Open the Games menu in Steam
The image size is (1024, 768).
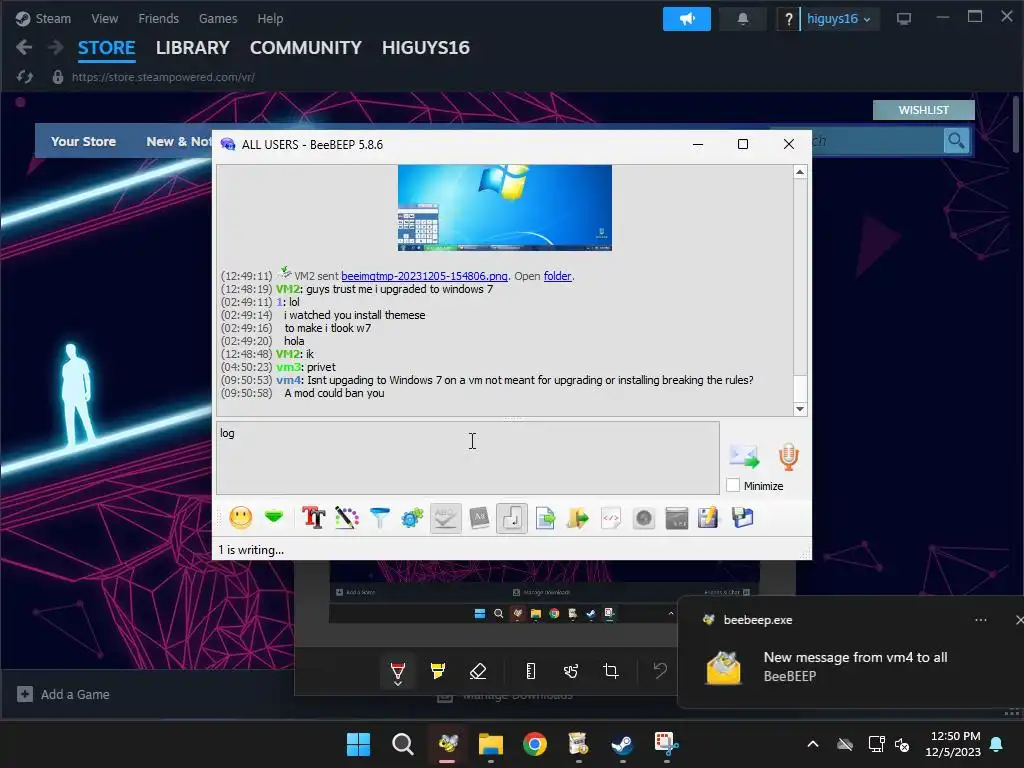point(218,18)
